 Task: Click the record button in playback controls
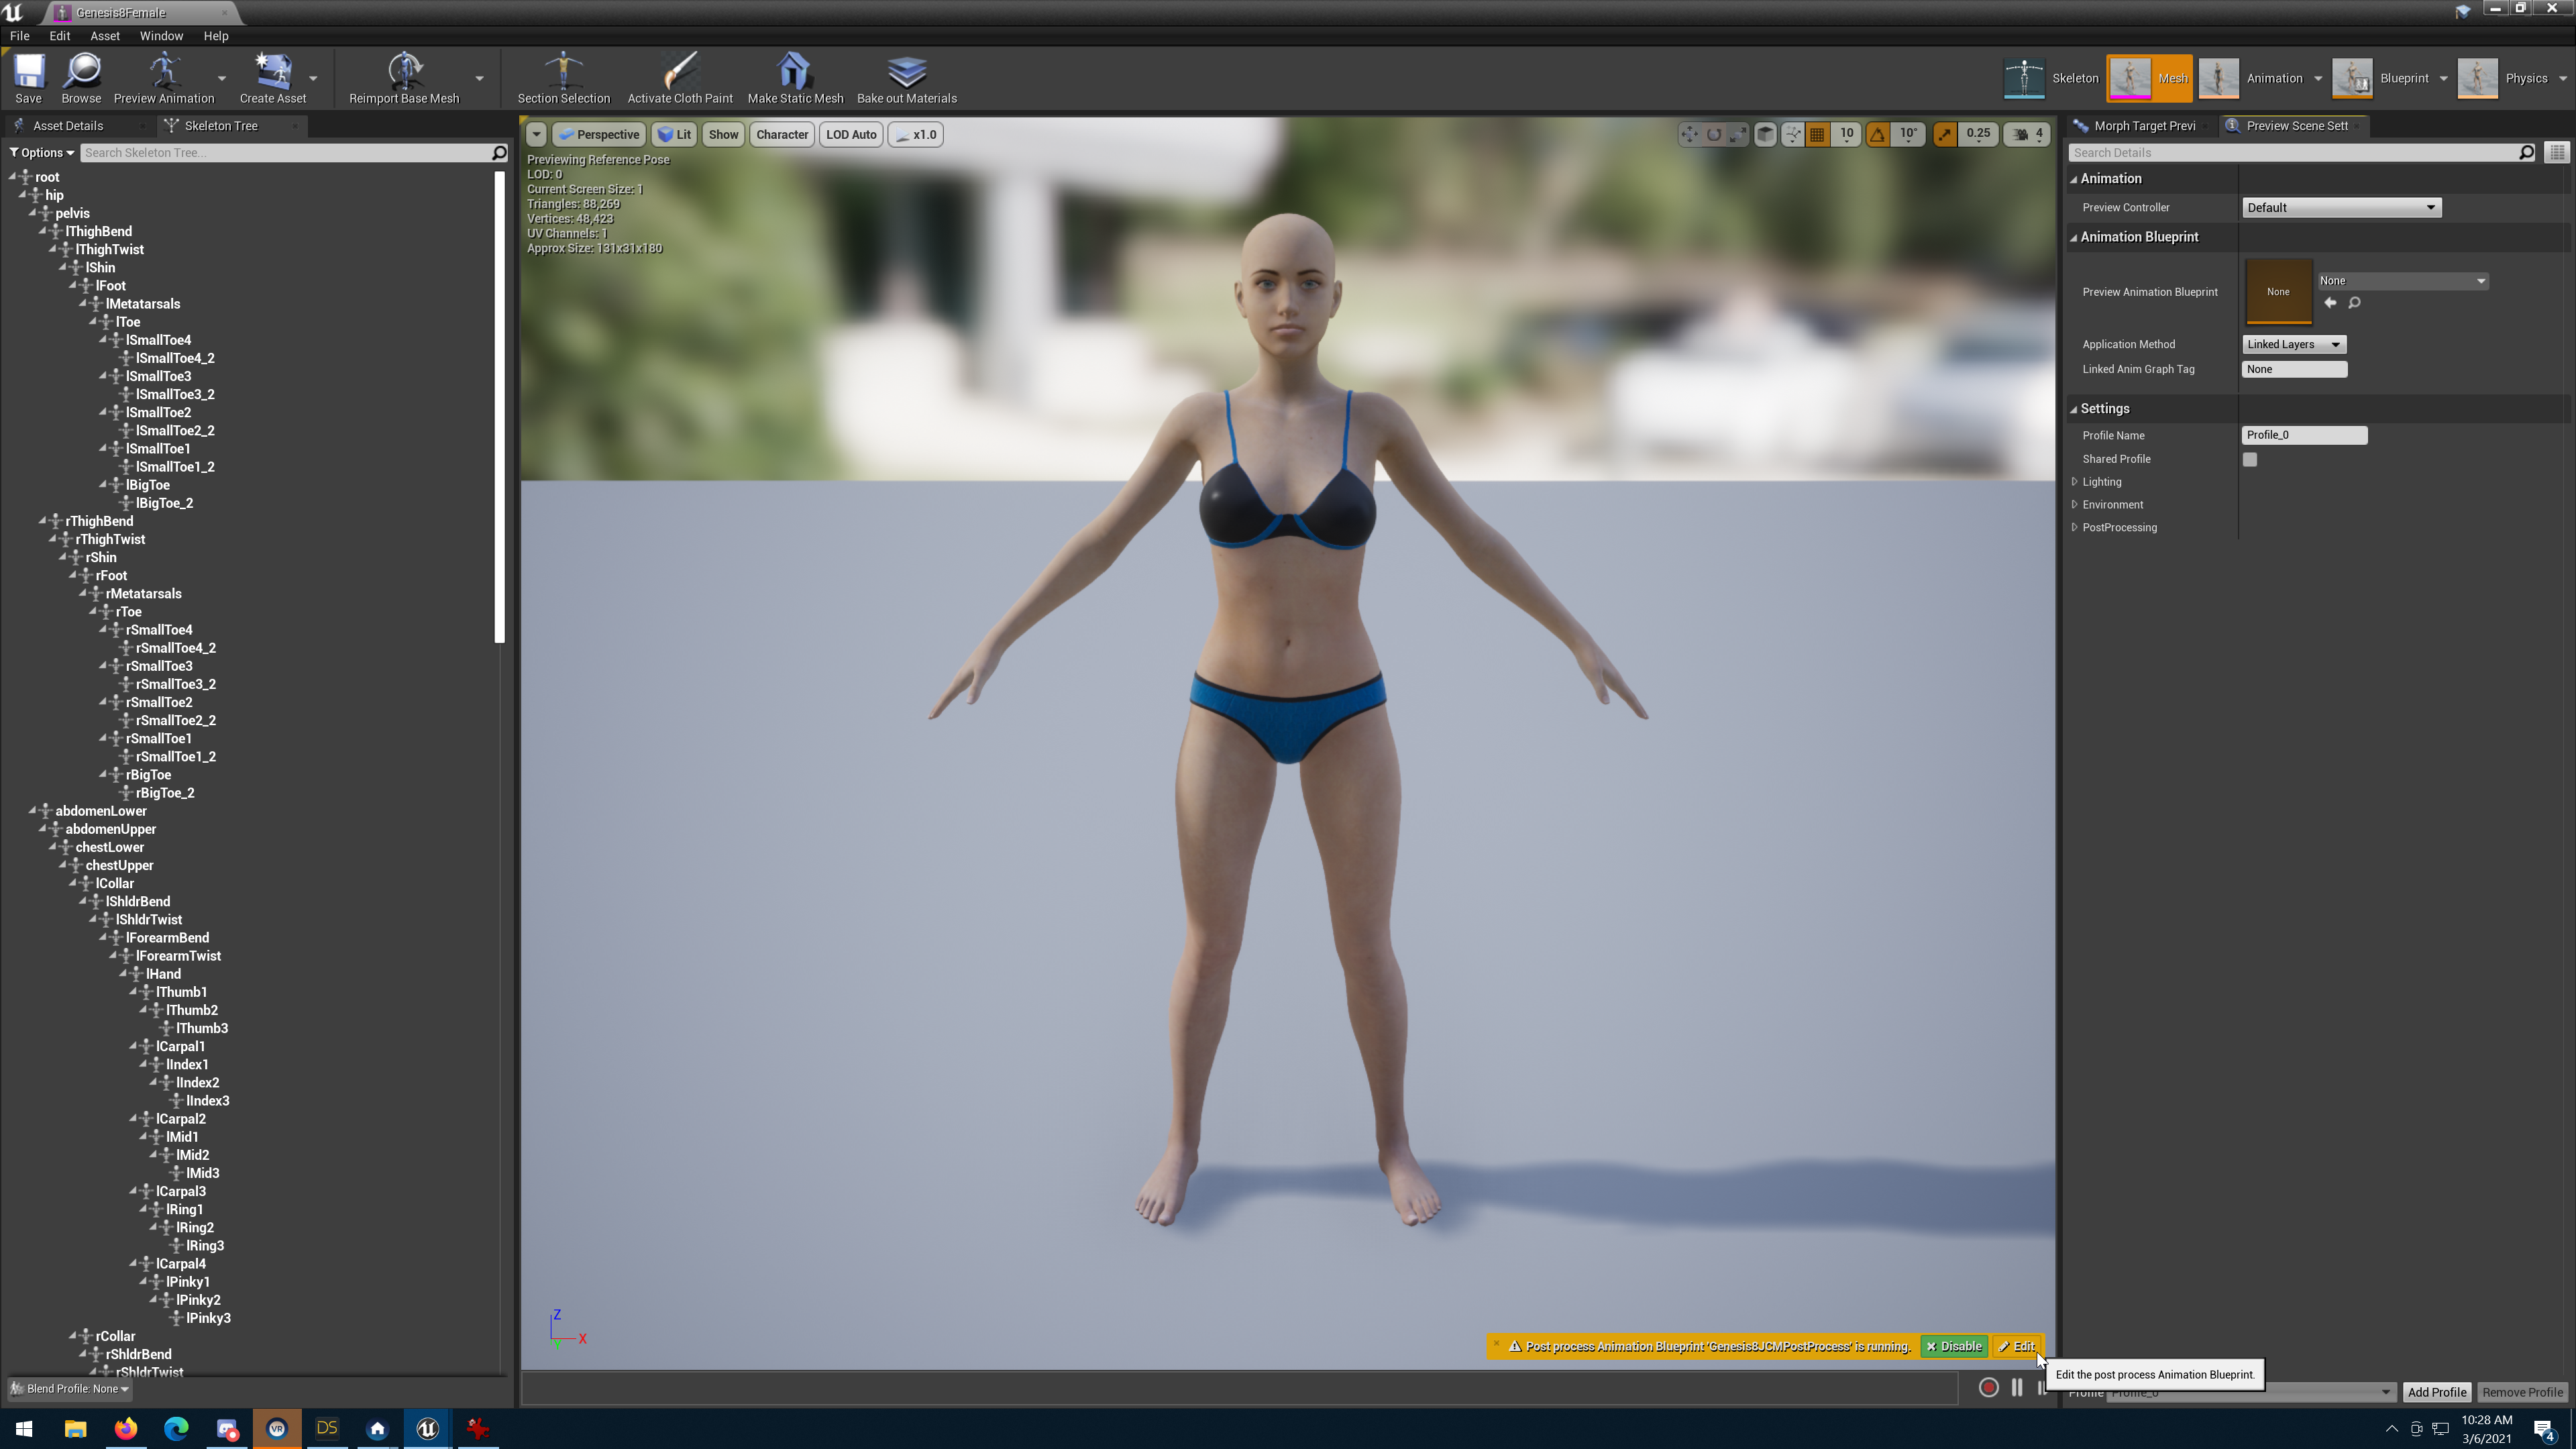point(1989,1388)
